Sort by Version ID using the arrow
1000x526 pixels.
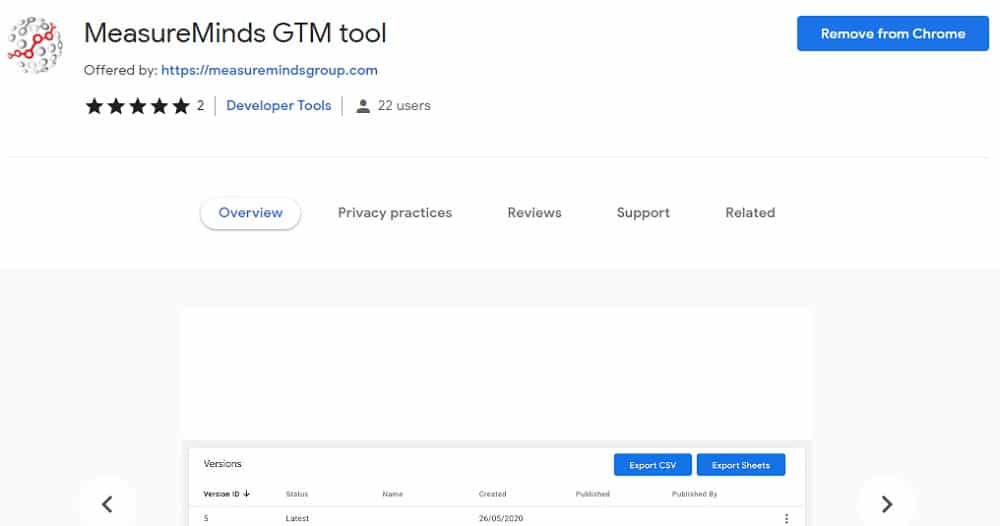click(x=247, y=494)
